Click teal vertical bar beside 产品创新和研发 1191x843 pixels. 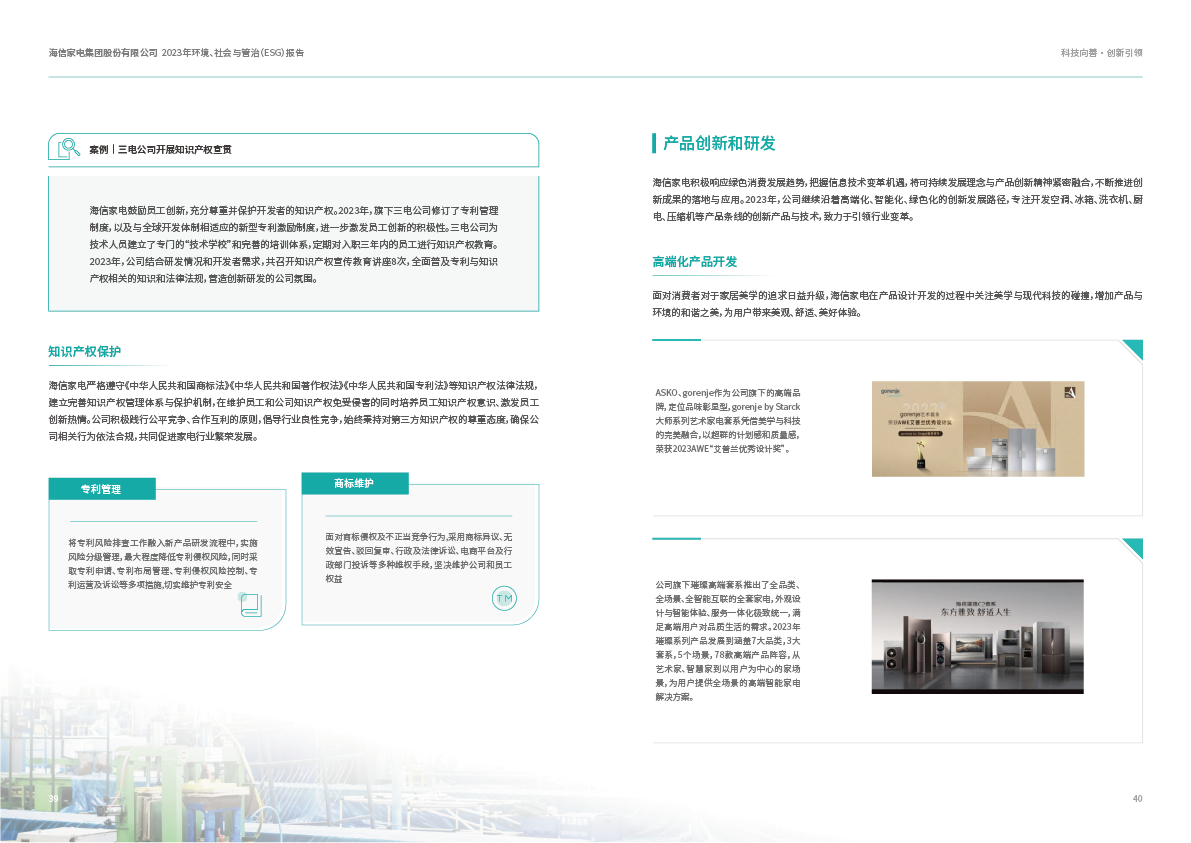pos(654,143)
